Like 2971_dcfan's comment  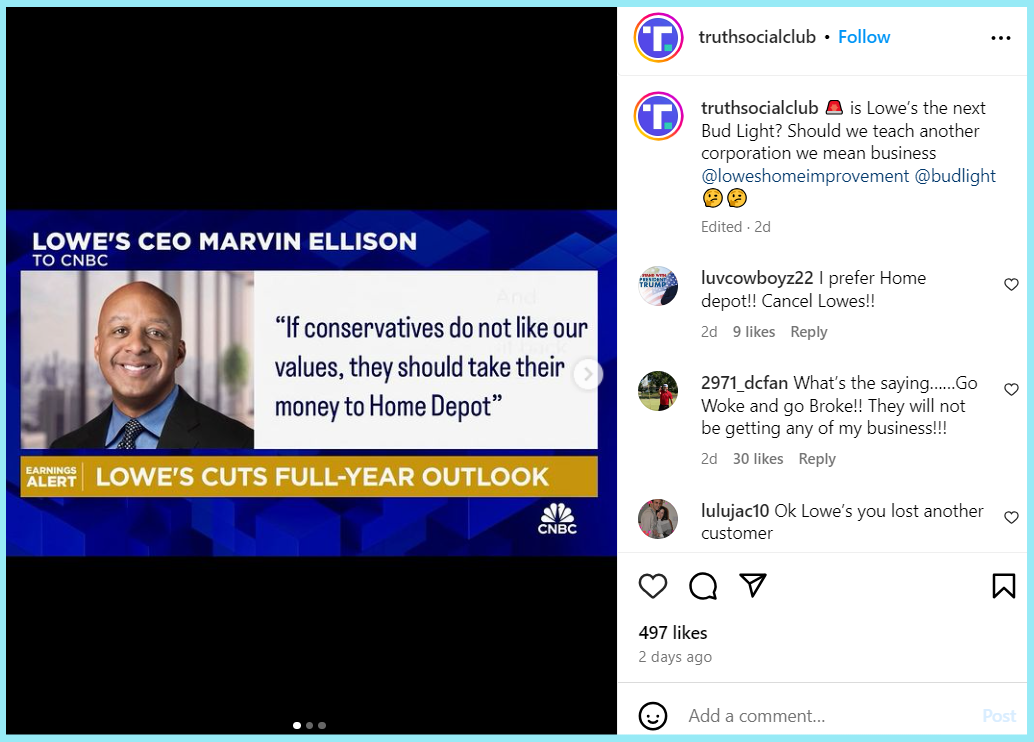(1011, 389)
